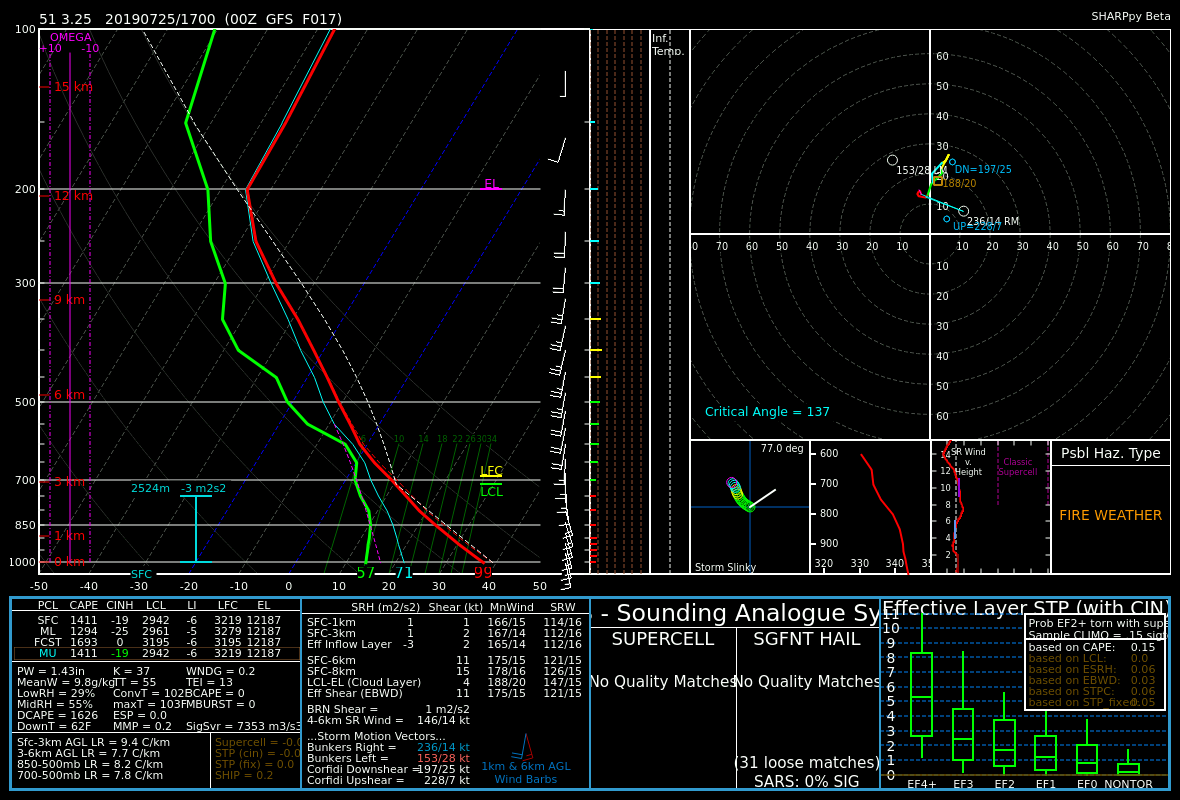Click the magenta EL level marker
Screen dimensions: 1180x800
tap(491, 184)
